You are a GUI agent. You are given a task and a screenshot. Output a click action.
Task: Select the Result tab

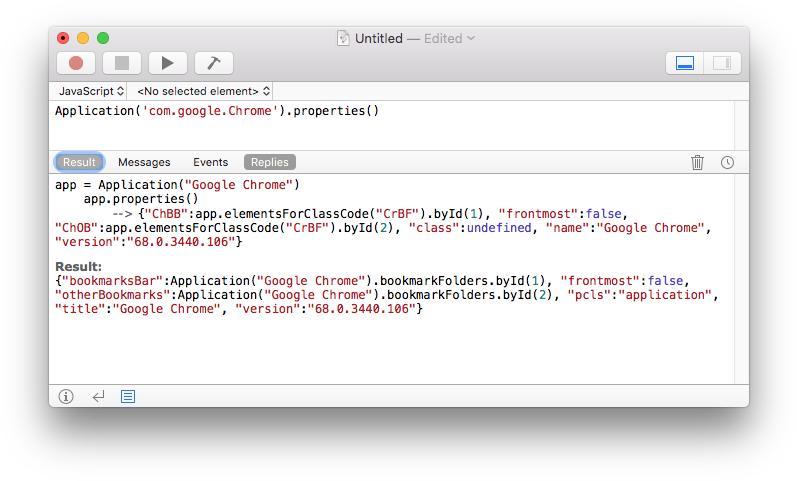click(79, 162)
